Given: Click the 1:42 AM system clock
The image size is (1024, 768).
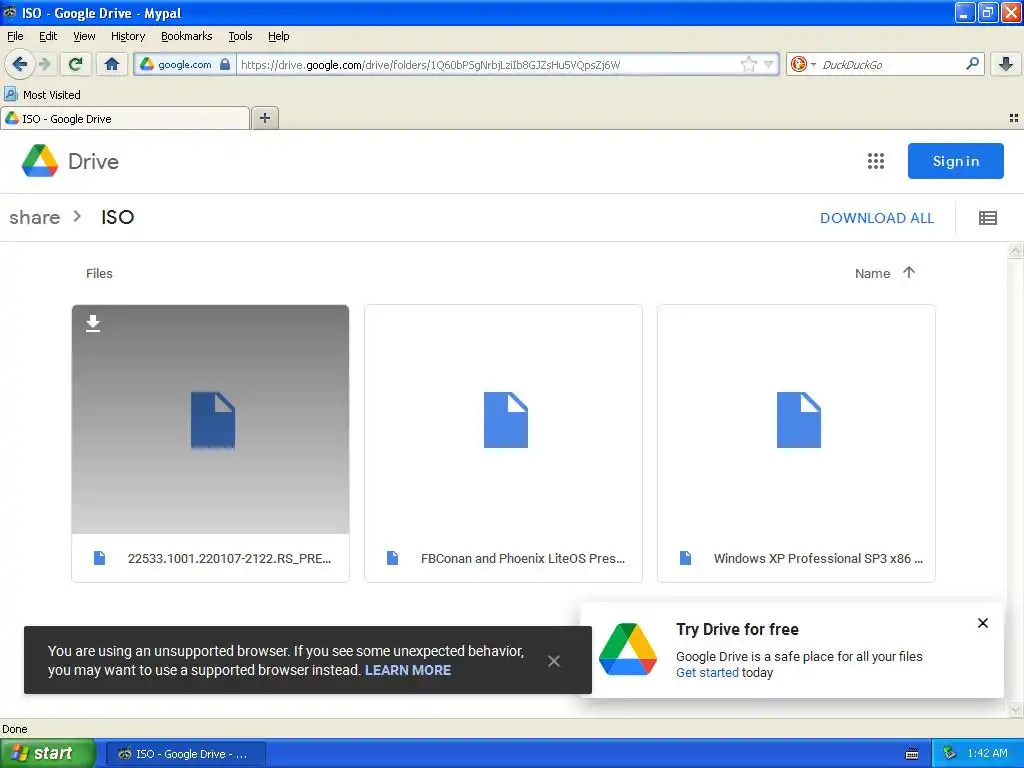Looking at the screenshot, I should click(987, 753).
